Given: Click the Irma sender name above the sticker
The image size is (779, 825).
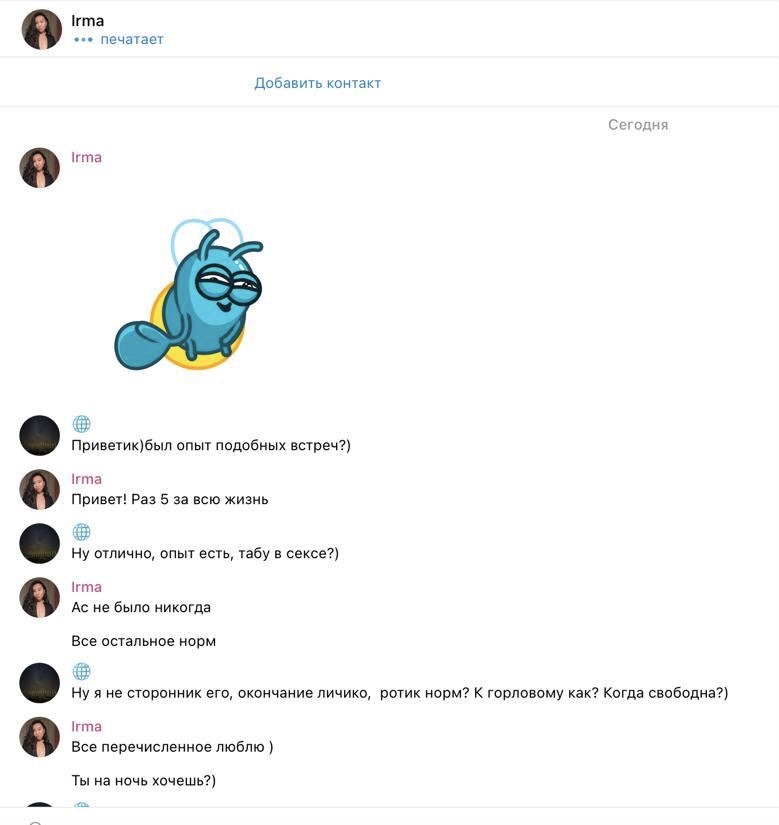Looking at the screenshot, I should tap(86, 157).
